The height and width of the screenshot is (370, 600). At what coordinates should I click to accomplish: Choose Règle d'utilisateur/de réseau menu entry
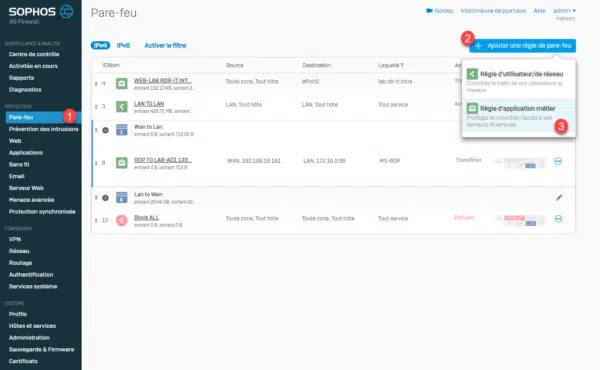click(x=518, y=81)
